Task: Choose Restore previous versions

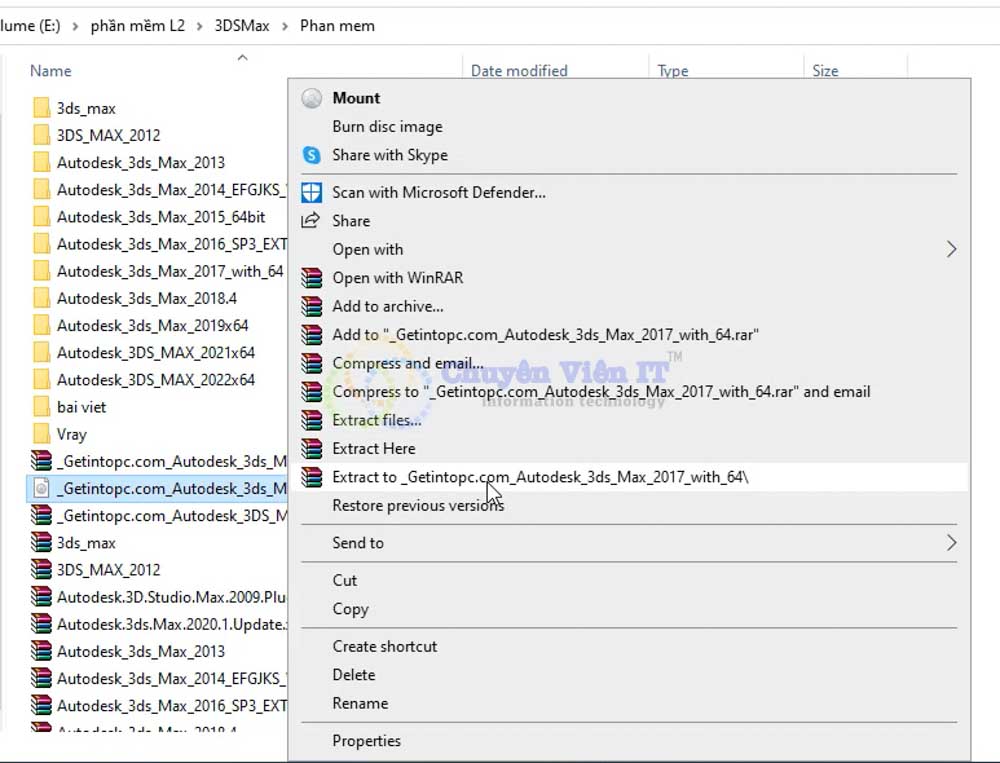Action: pos(418,505)
